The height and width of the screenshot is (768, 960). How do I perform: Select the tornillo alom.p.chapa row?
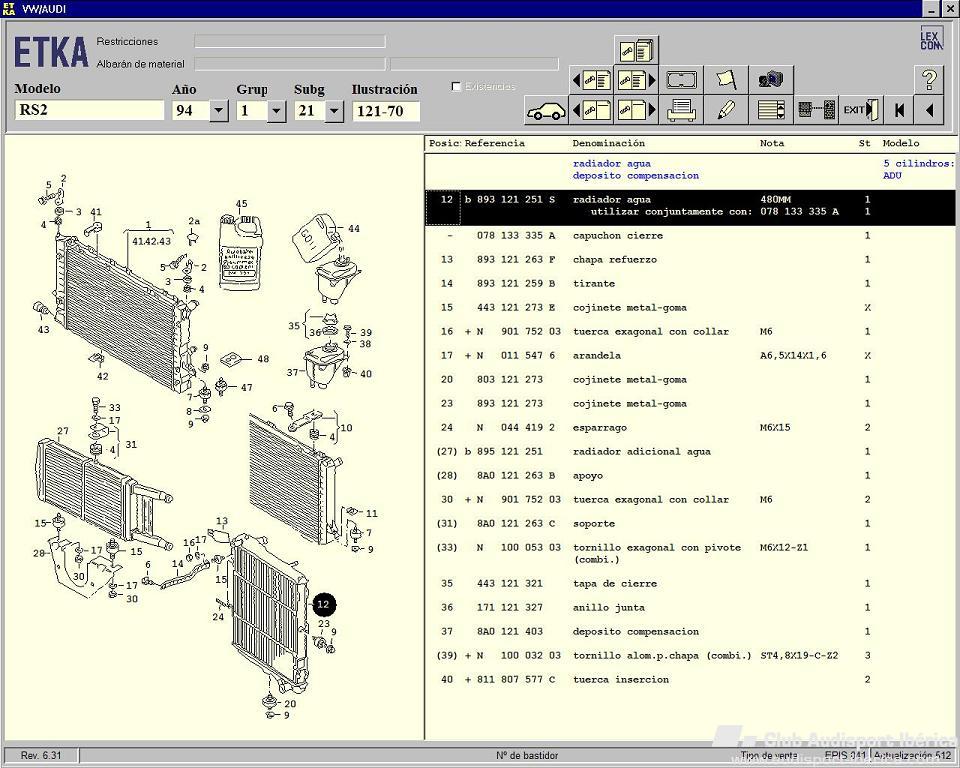(690, 655)
